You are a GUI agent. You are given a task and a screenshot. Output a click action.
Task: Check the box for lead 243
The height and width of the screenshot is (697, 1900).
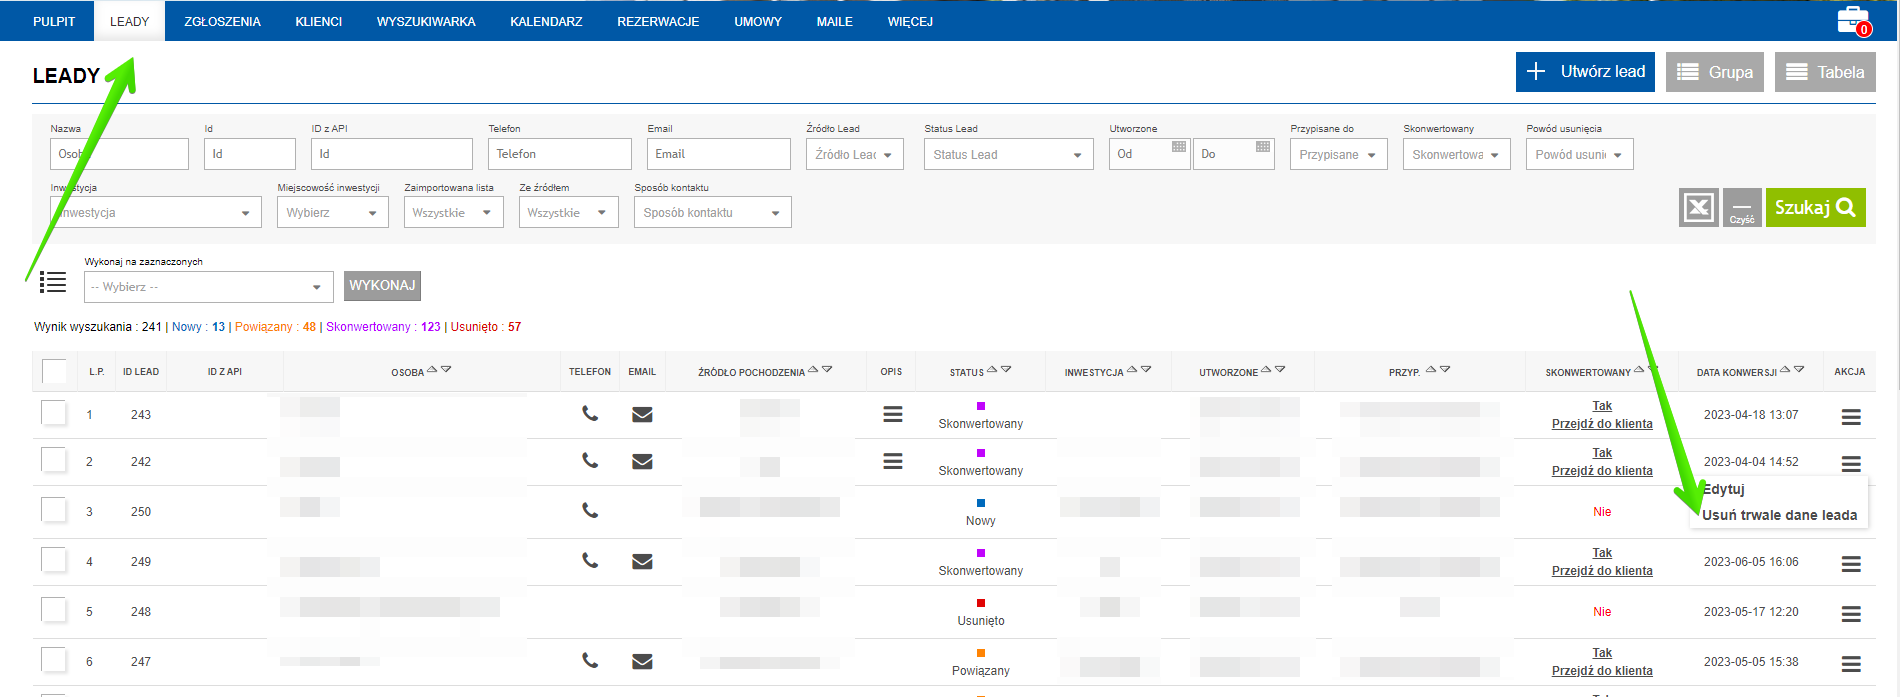click(x=54, y=413)
